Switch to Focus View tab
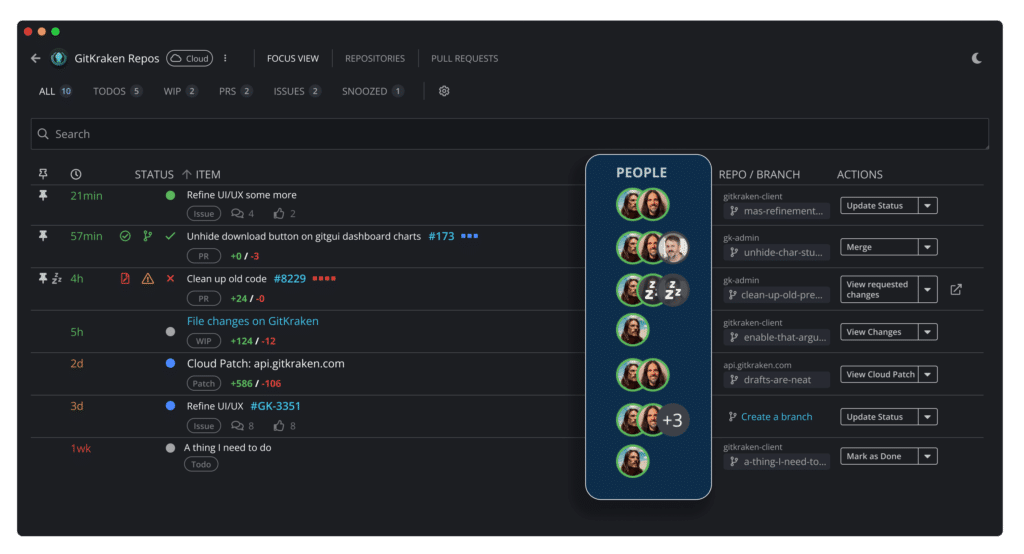This screenshot has width=1024, height=554. (x=293, y=58)
